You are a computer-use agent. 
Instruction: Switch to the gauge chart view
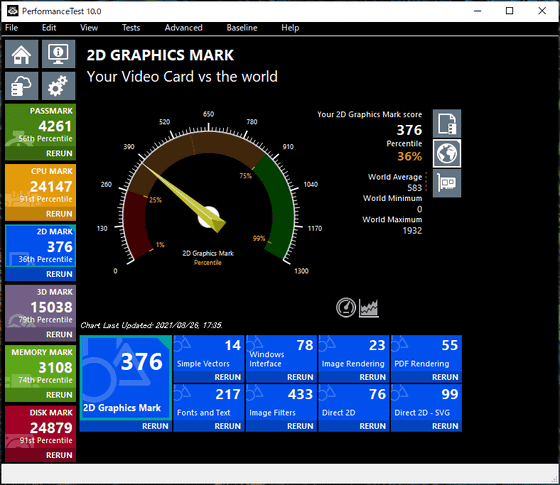[346, 308]
